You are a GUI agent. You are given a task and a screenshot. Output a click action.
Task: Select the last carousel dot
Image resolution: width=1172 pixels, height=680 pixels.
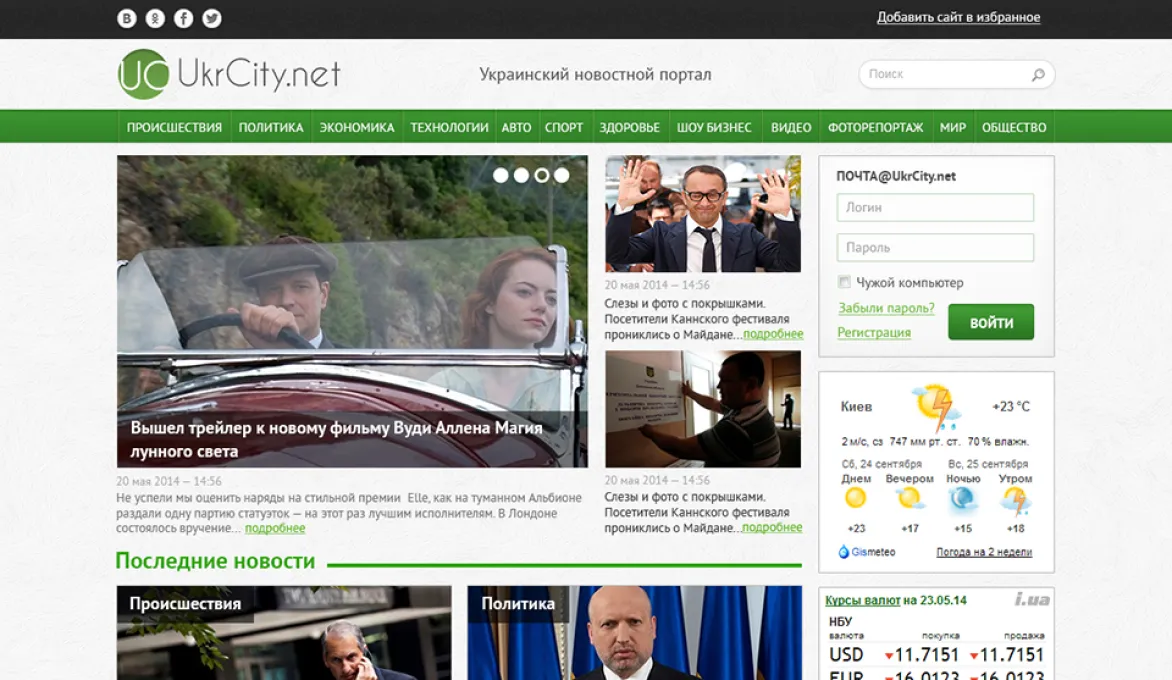pos(561,175)
